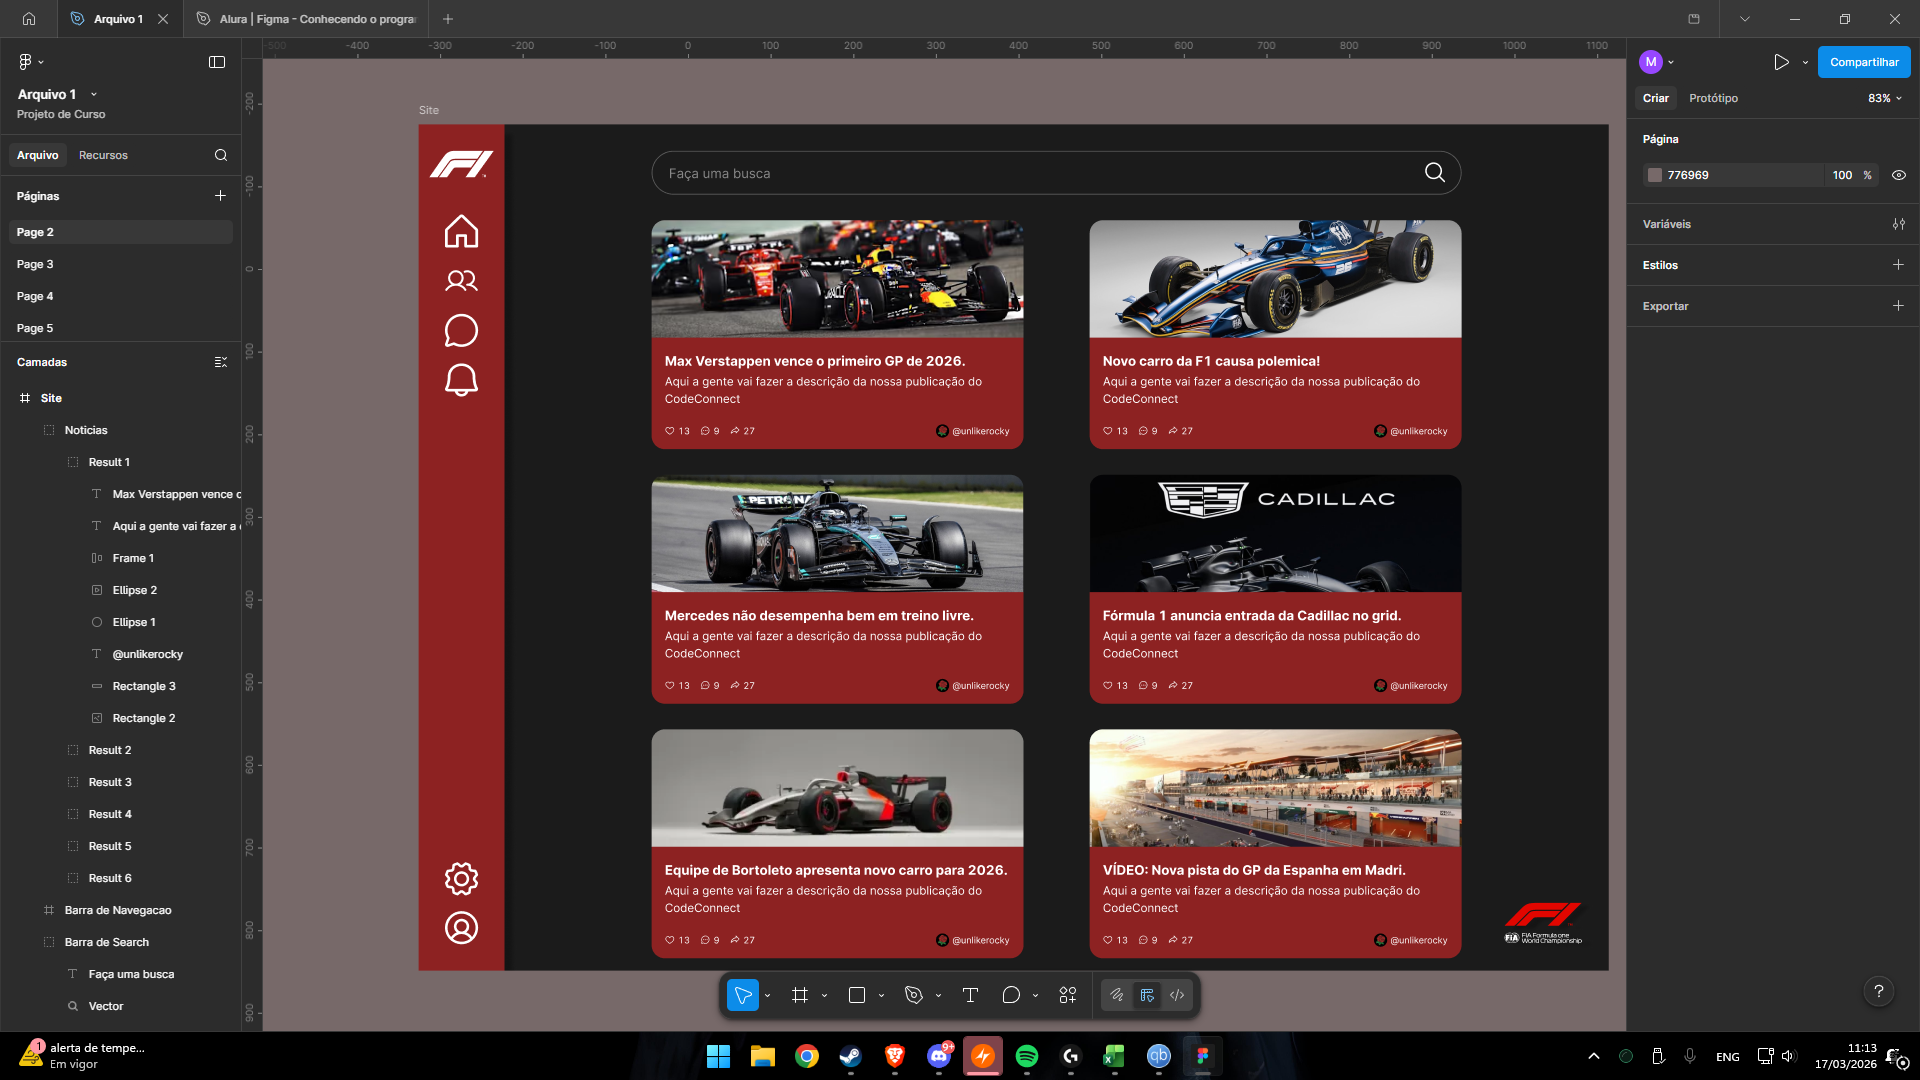
Task: Open variable settings next to Variáveis
Action: (1900, 224)
